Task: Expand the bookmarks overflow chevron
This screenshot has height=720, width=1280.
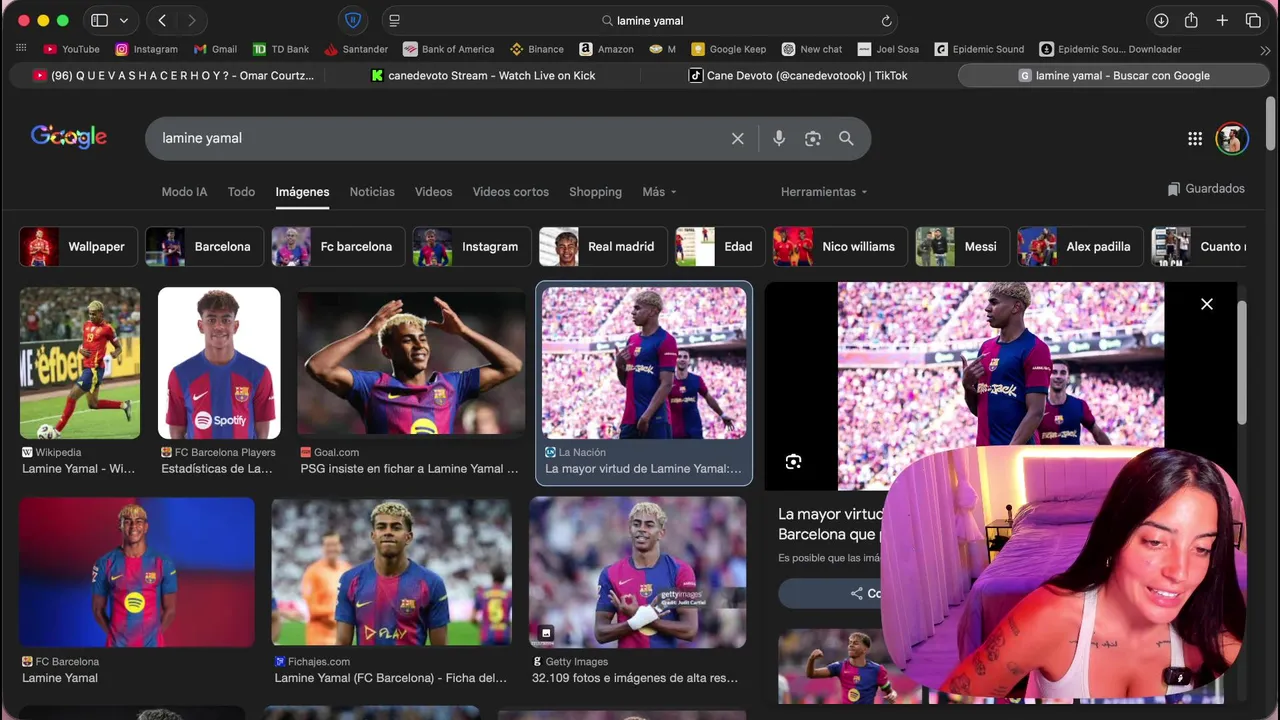Action: pyautogui.click(x=1265, y=49)
